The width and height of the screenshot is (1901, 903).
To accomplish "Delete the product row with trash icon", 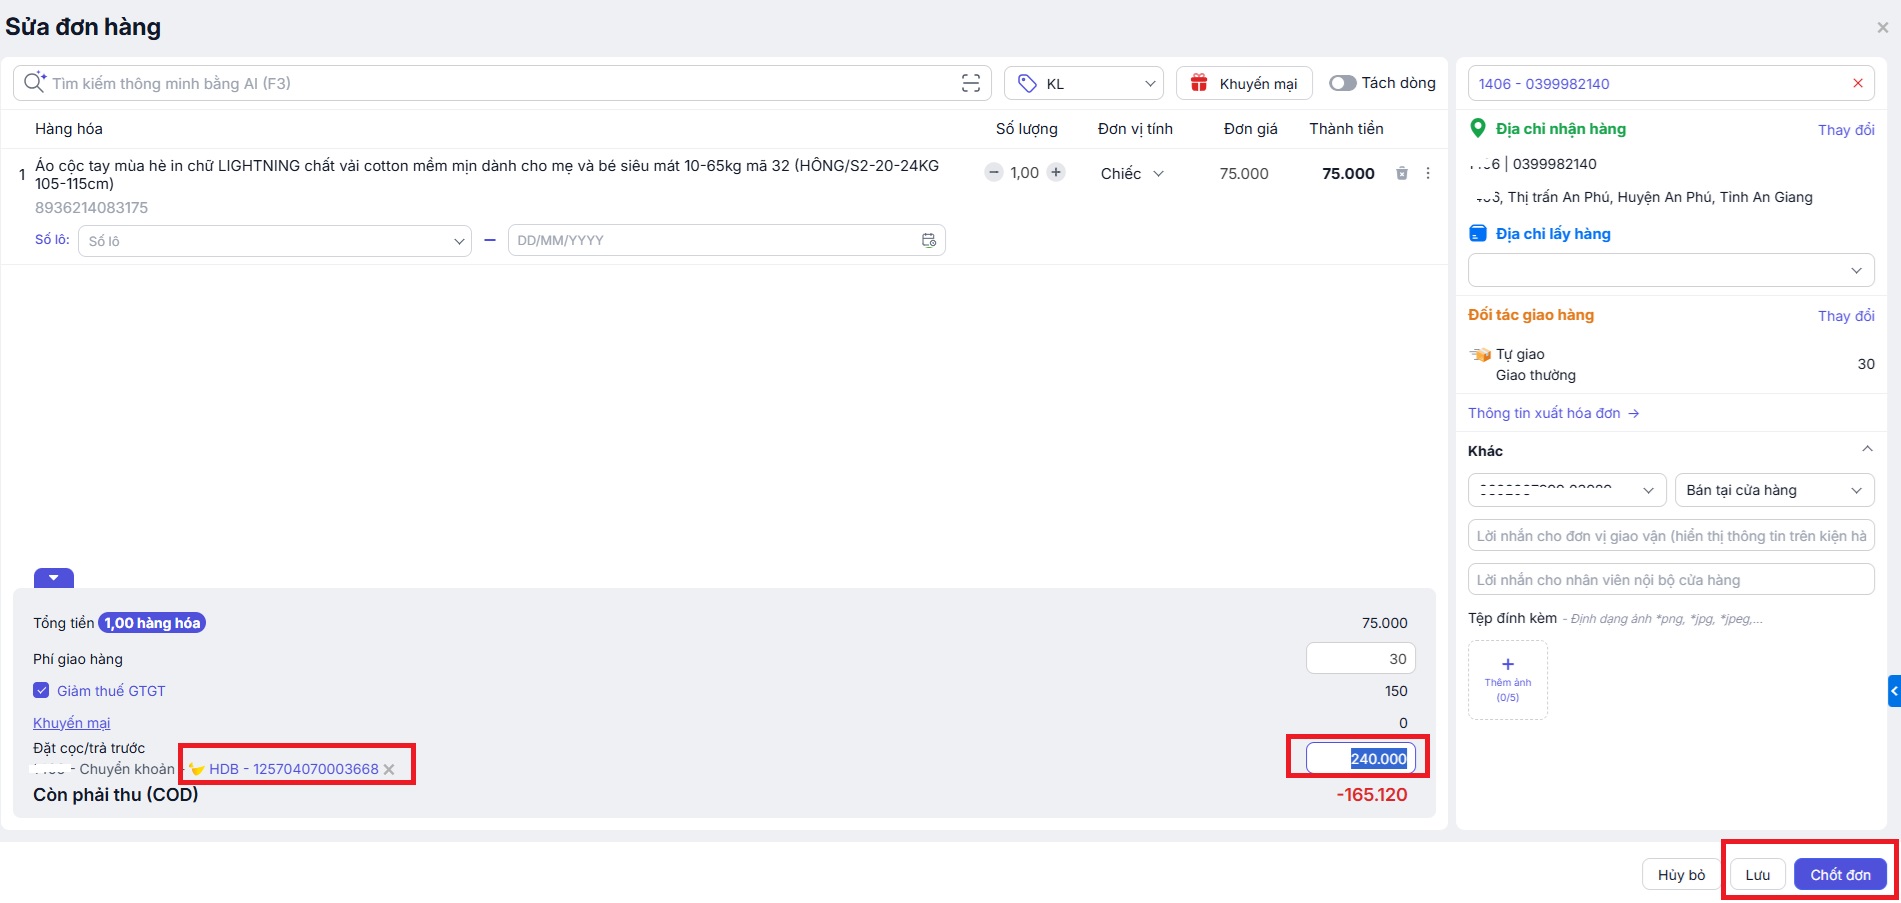I will coord(1402,173).
